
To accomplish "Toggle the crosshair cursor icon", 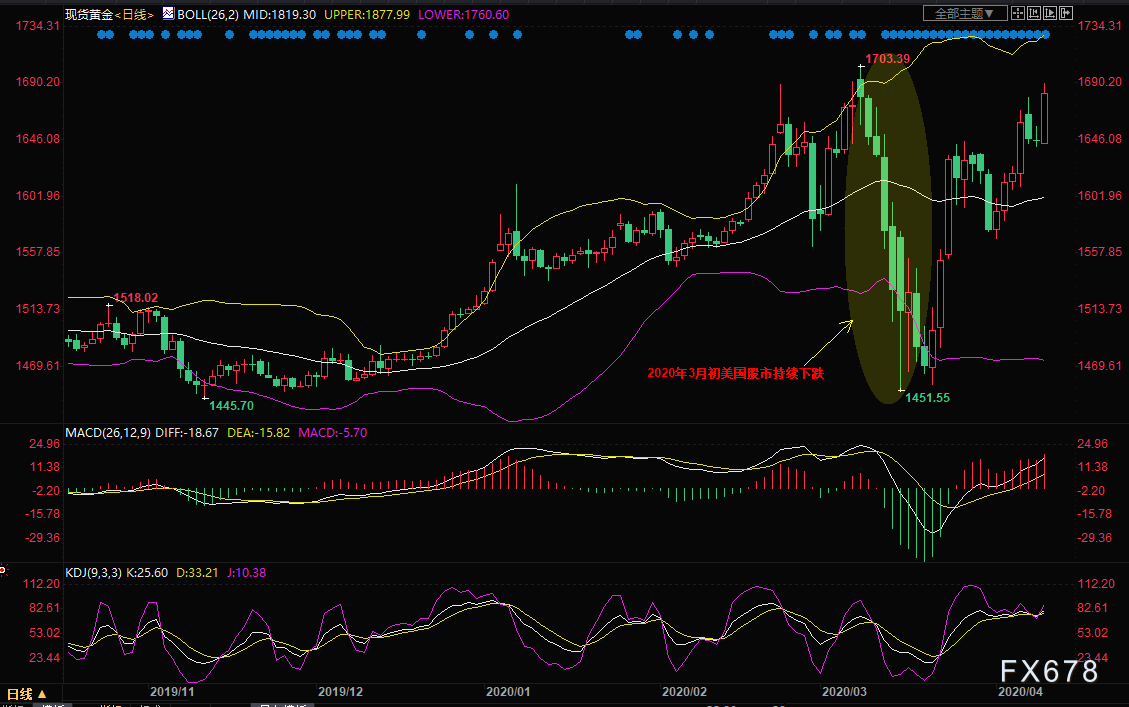I will click(x=1018, y=13).
